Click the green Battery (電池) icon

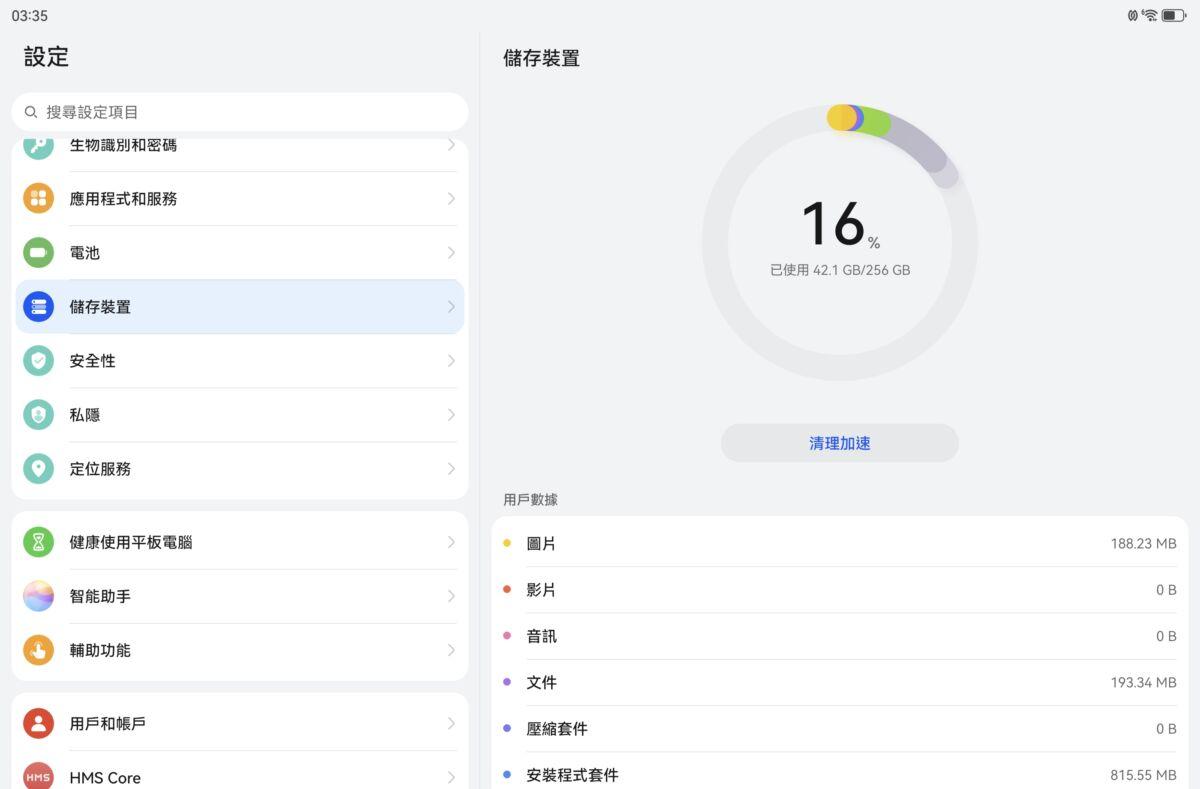click(38, 253)
